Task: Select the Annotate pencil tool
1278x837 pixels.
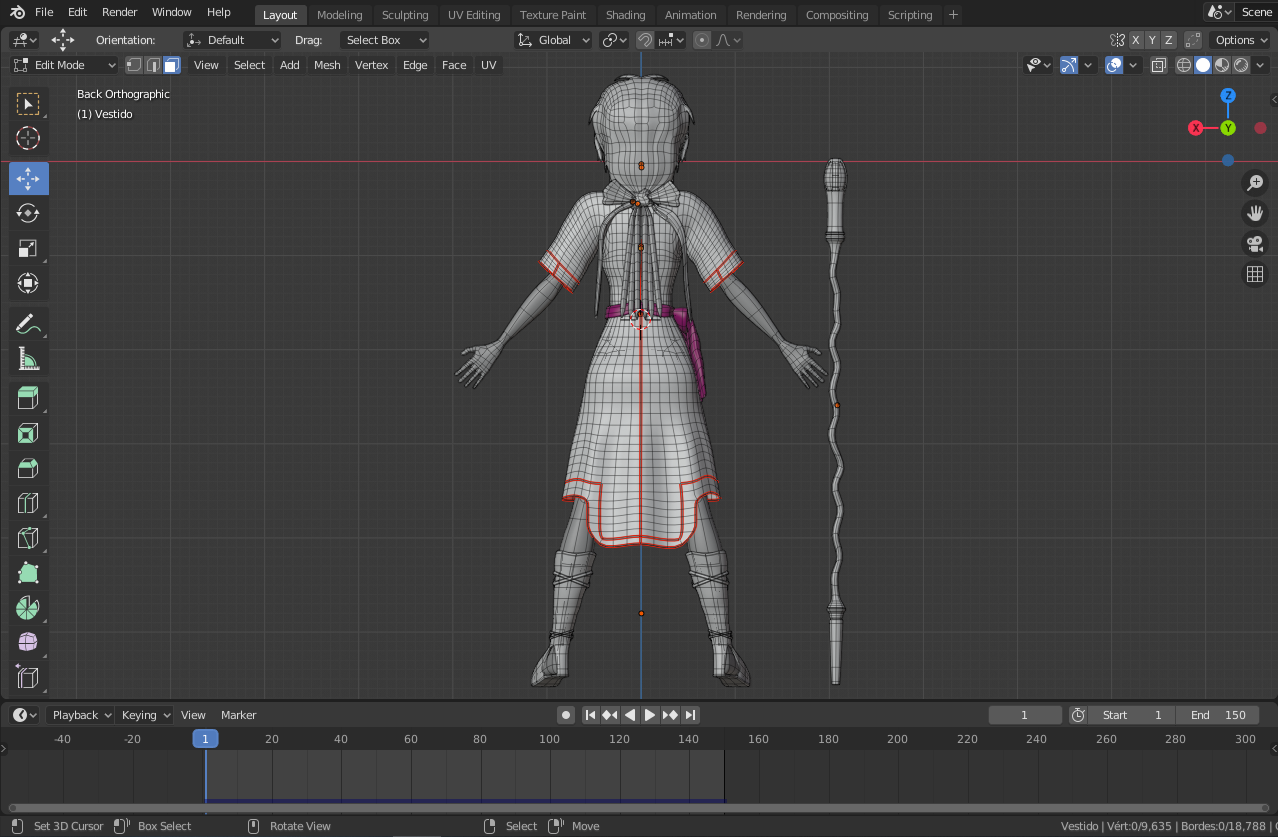Action: pos(28,324)
